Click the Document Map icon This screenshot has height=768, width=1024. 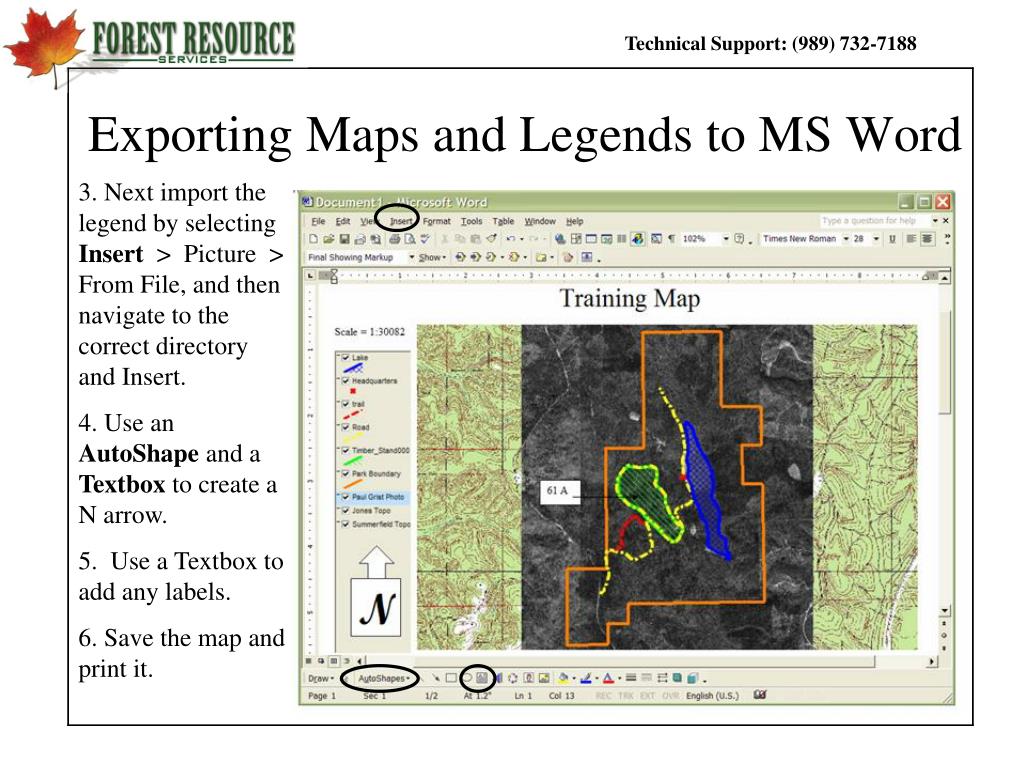pyautogui.click(x=656, y=239)
